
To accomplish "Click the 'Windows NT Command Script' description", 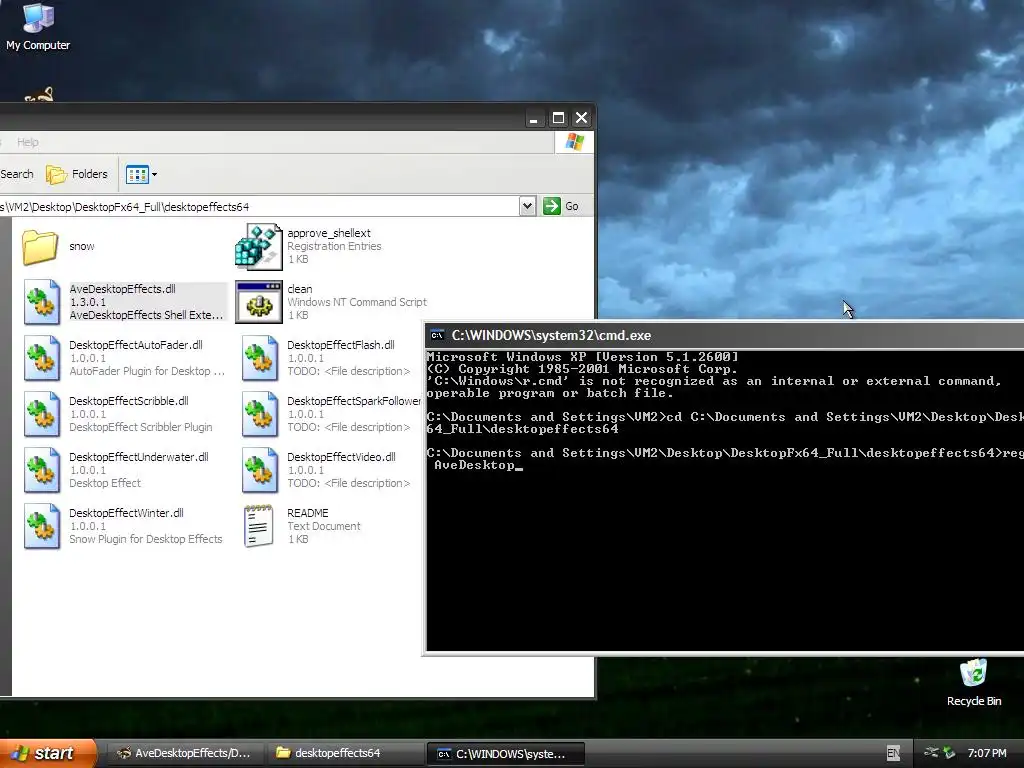I will click(357, 302).
